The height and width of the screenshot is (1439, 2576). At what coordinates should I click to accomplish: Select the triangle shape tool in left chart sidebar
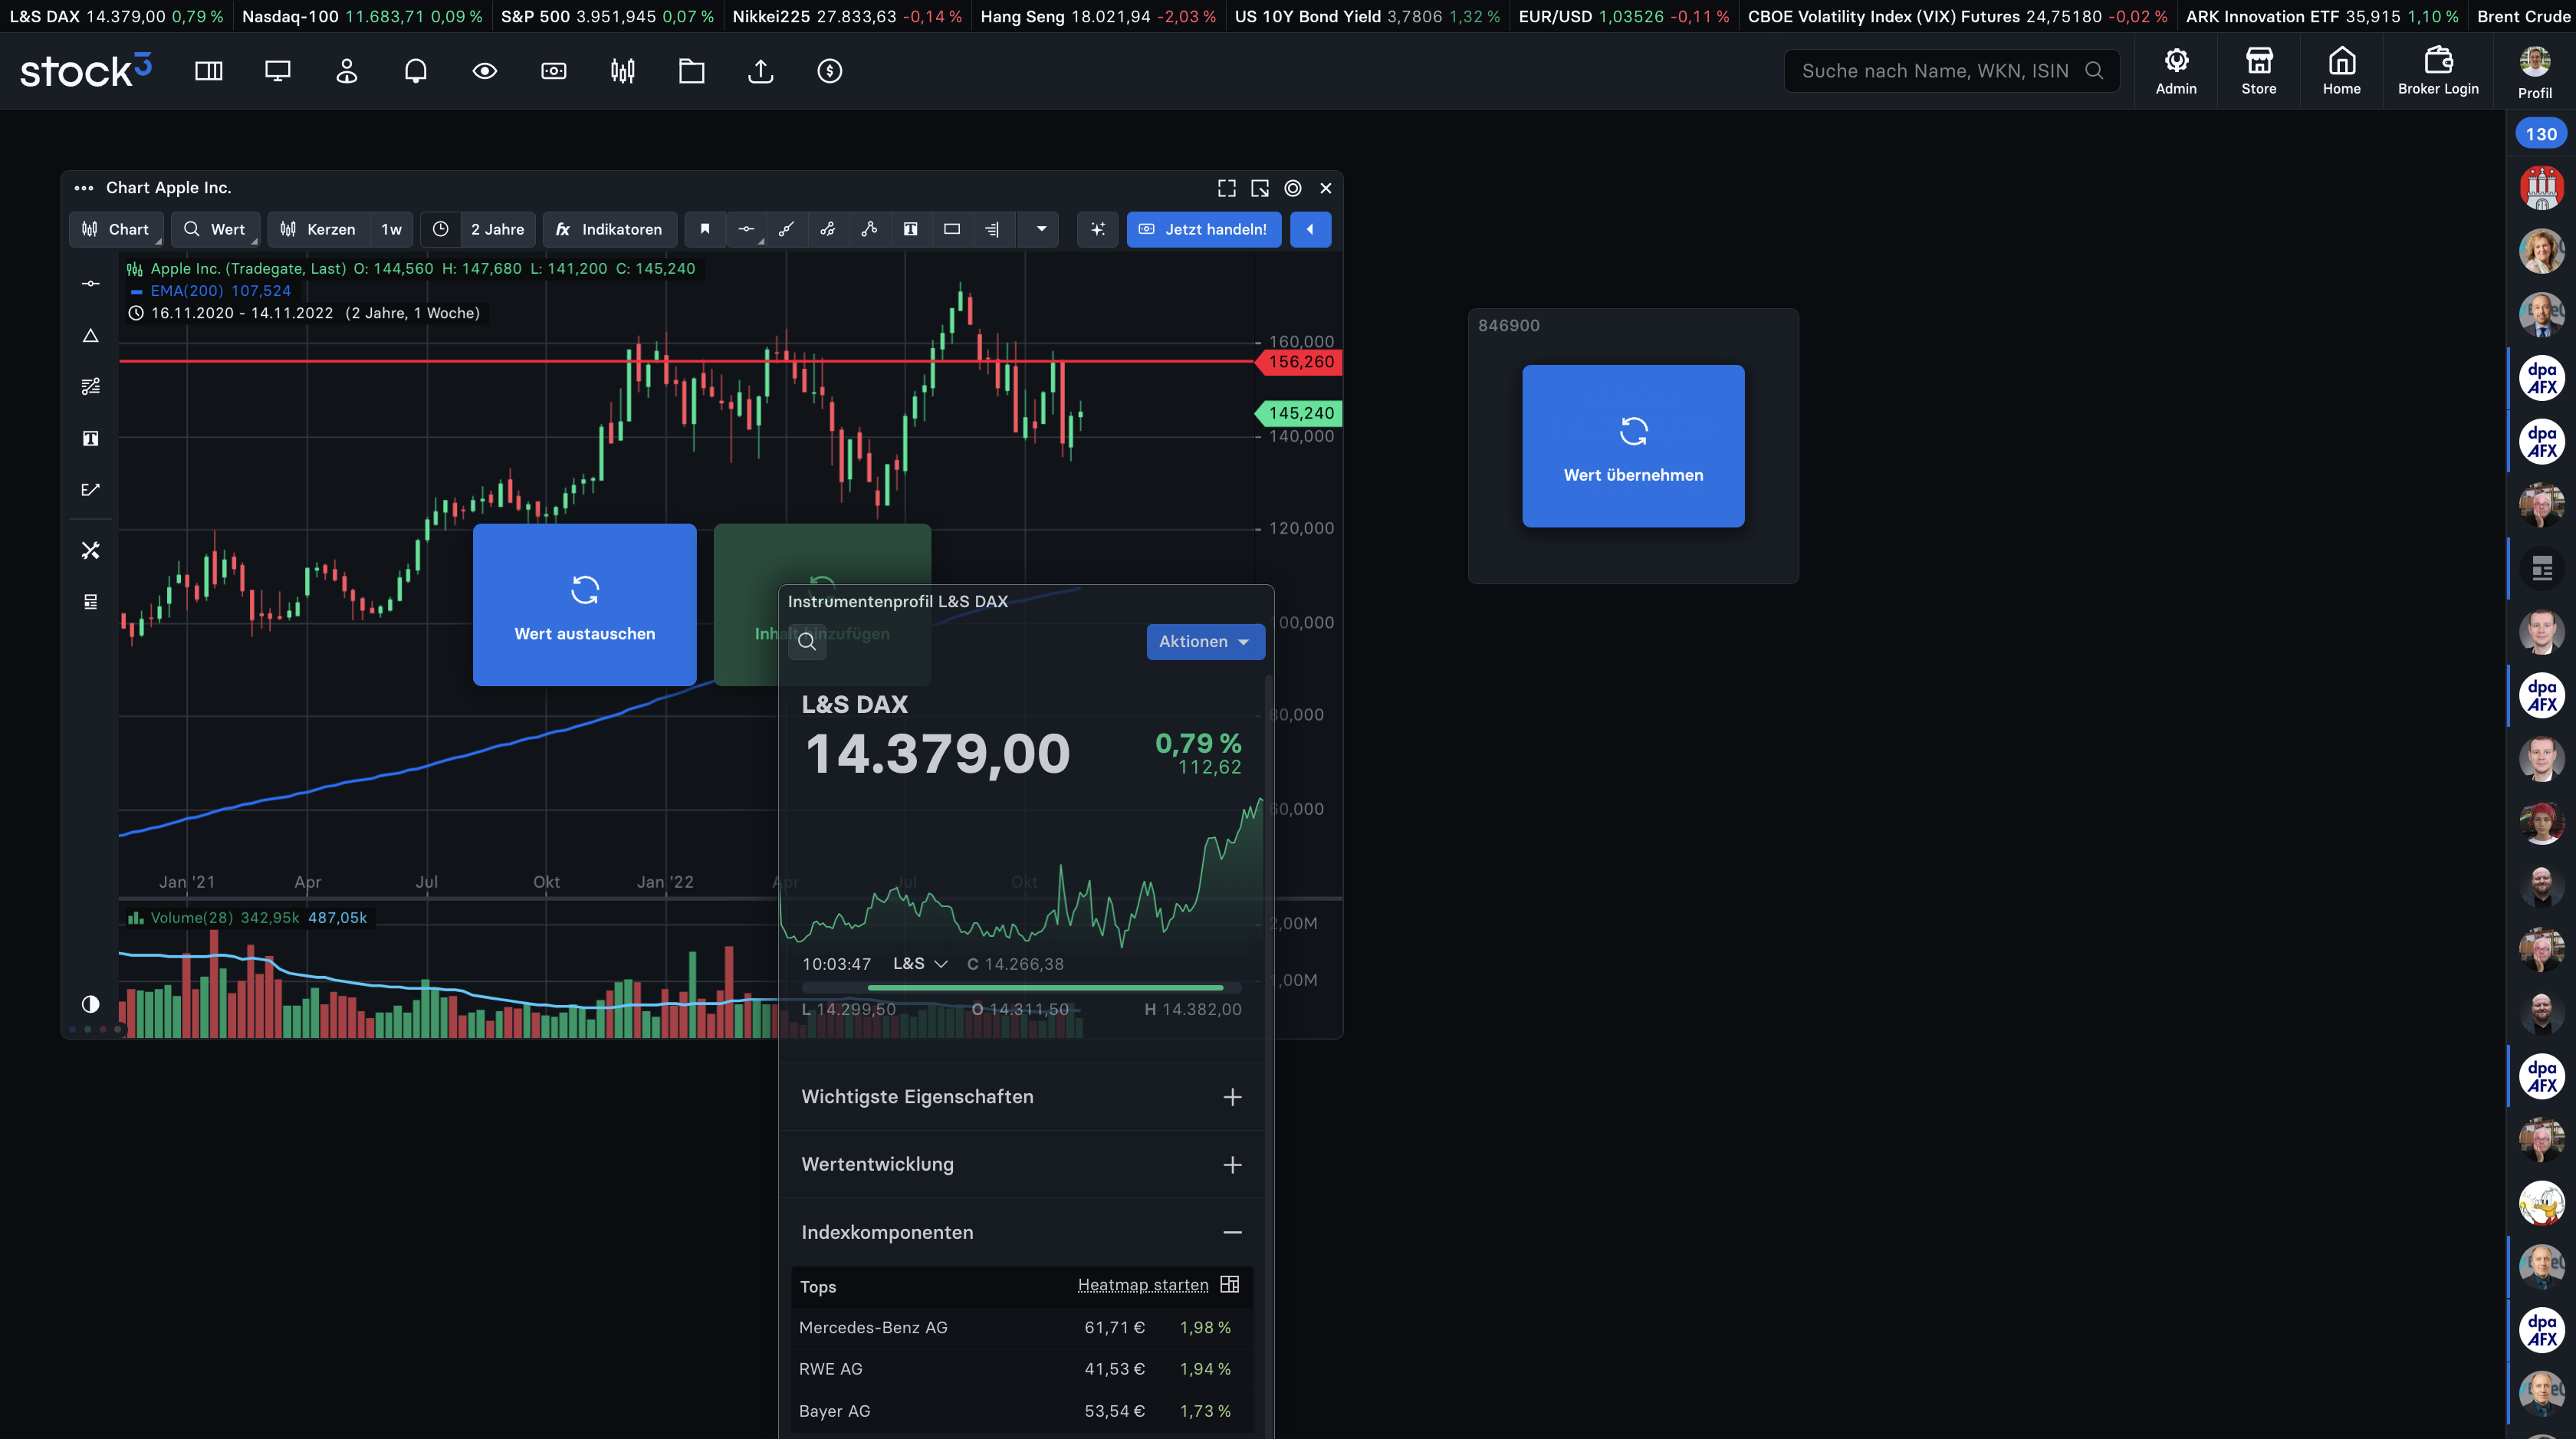(x=90, y=335)
